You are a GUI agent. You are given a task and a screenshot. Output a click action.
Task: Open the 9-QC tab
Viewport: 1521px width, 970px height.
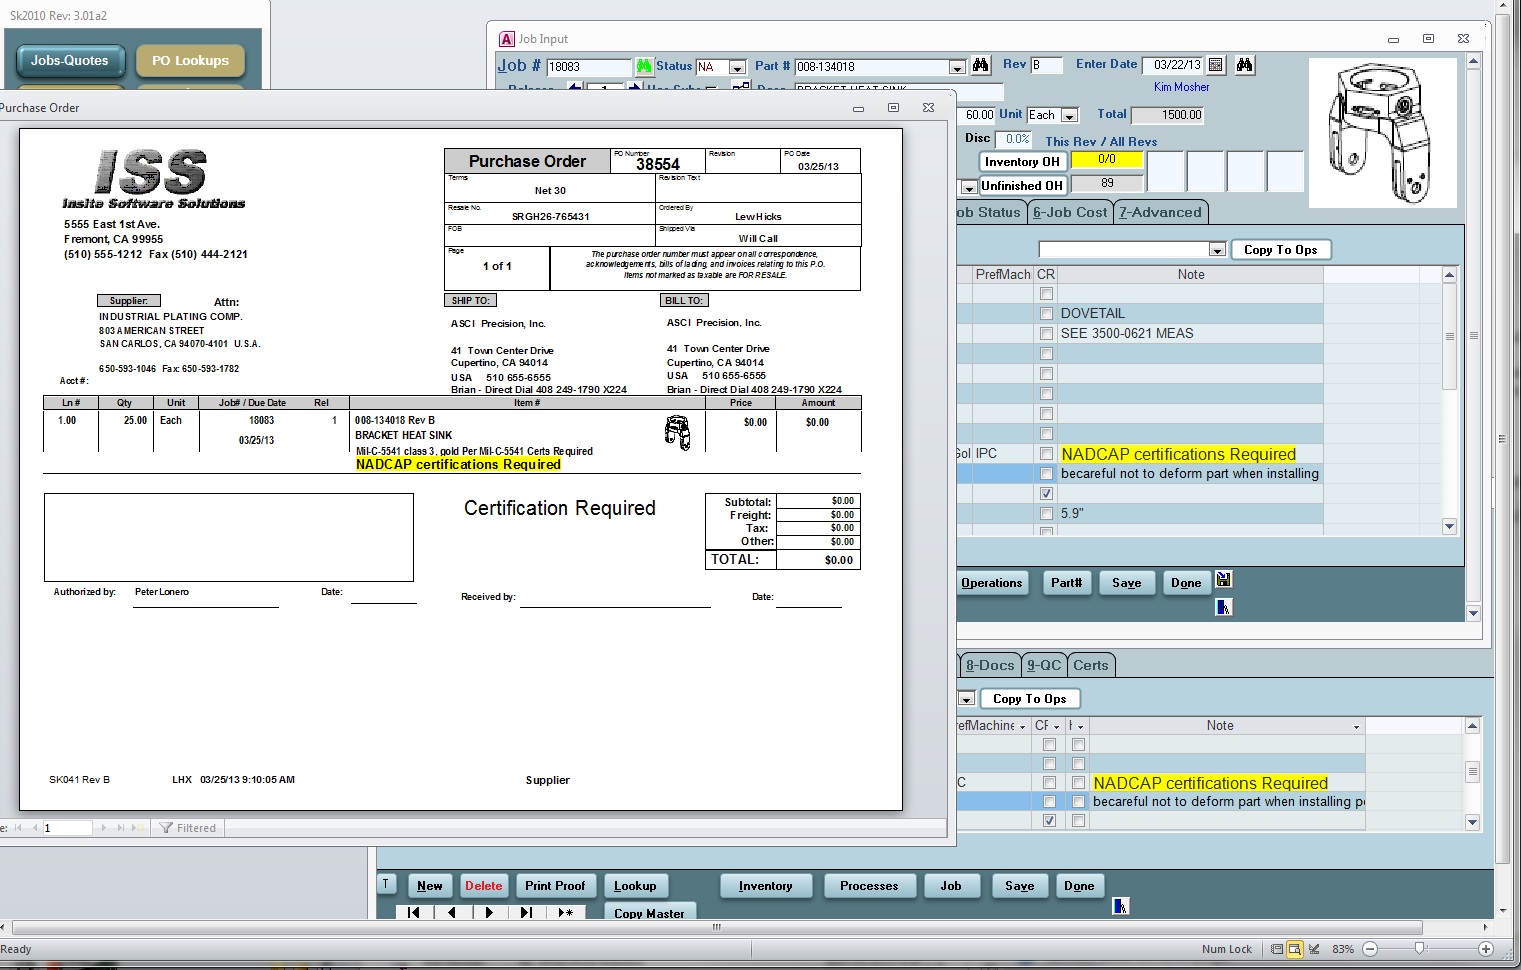tap(1043, 665)
